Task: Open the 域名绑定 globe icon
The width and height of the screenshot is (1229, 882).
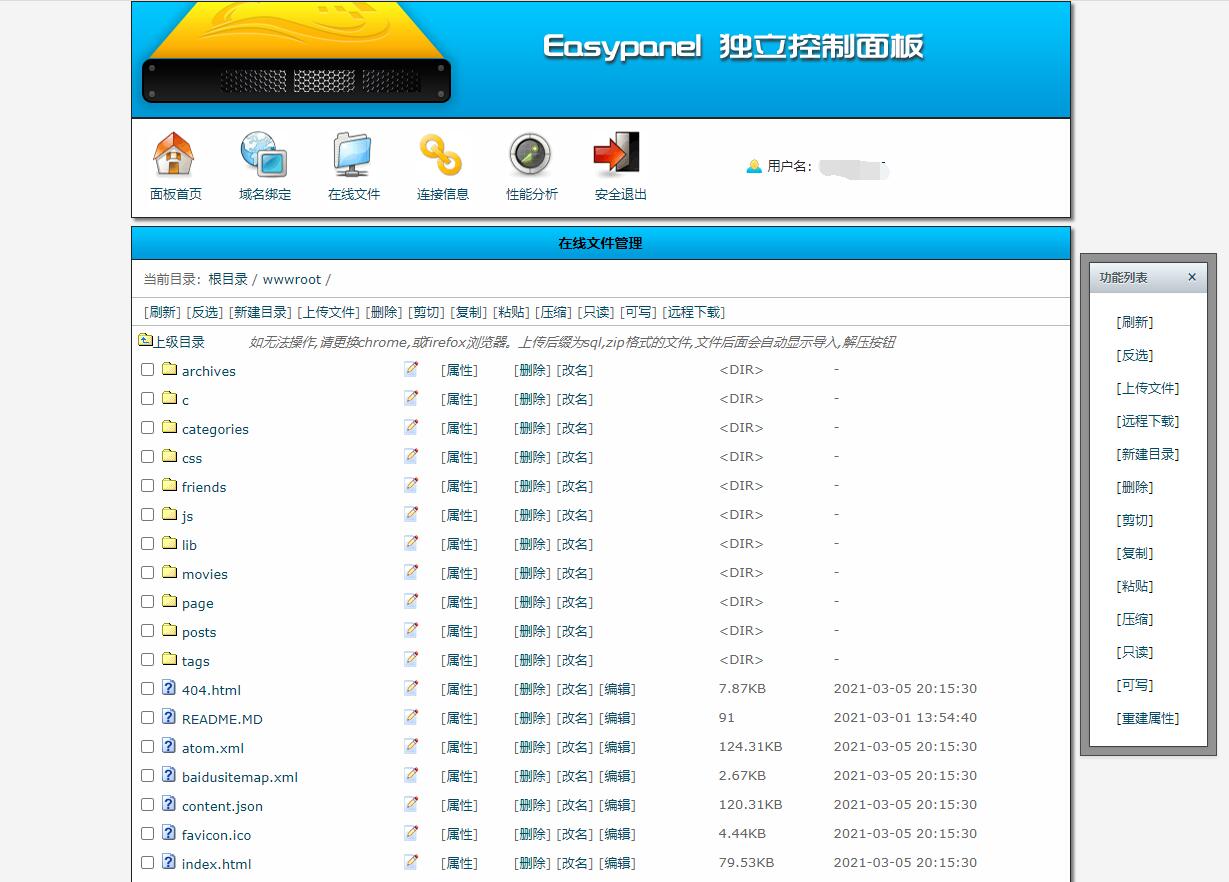Action: coord(264,154)
